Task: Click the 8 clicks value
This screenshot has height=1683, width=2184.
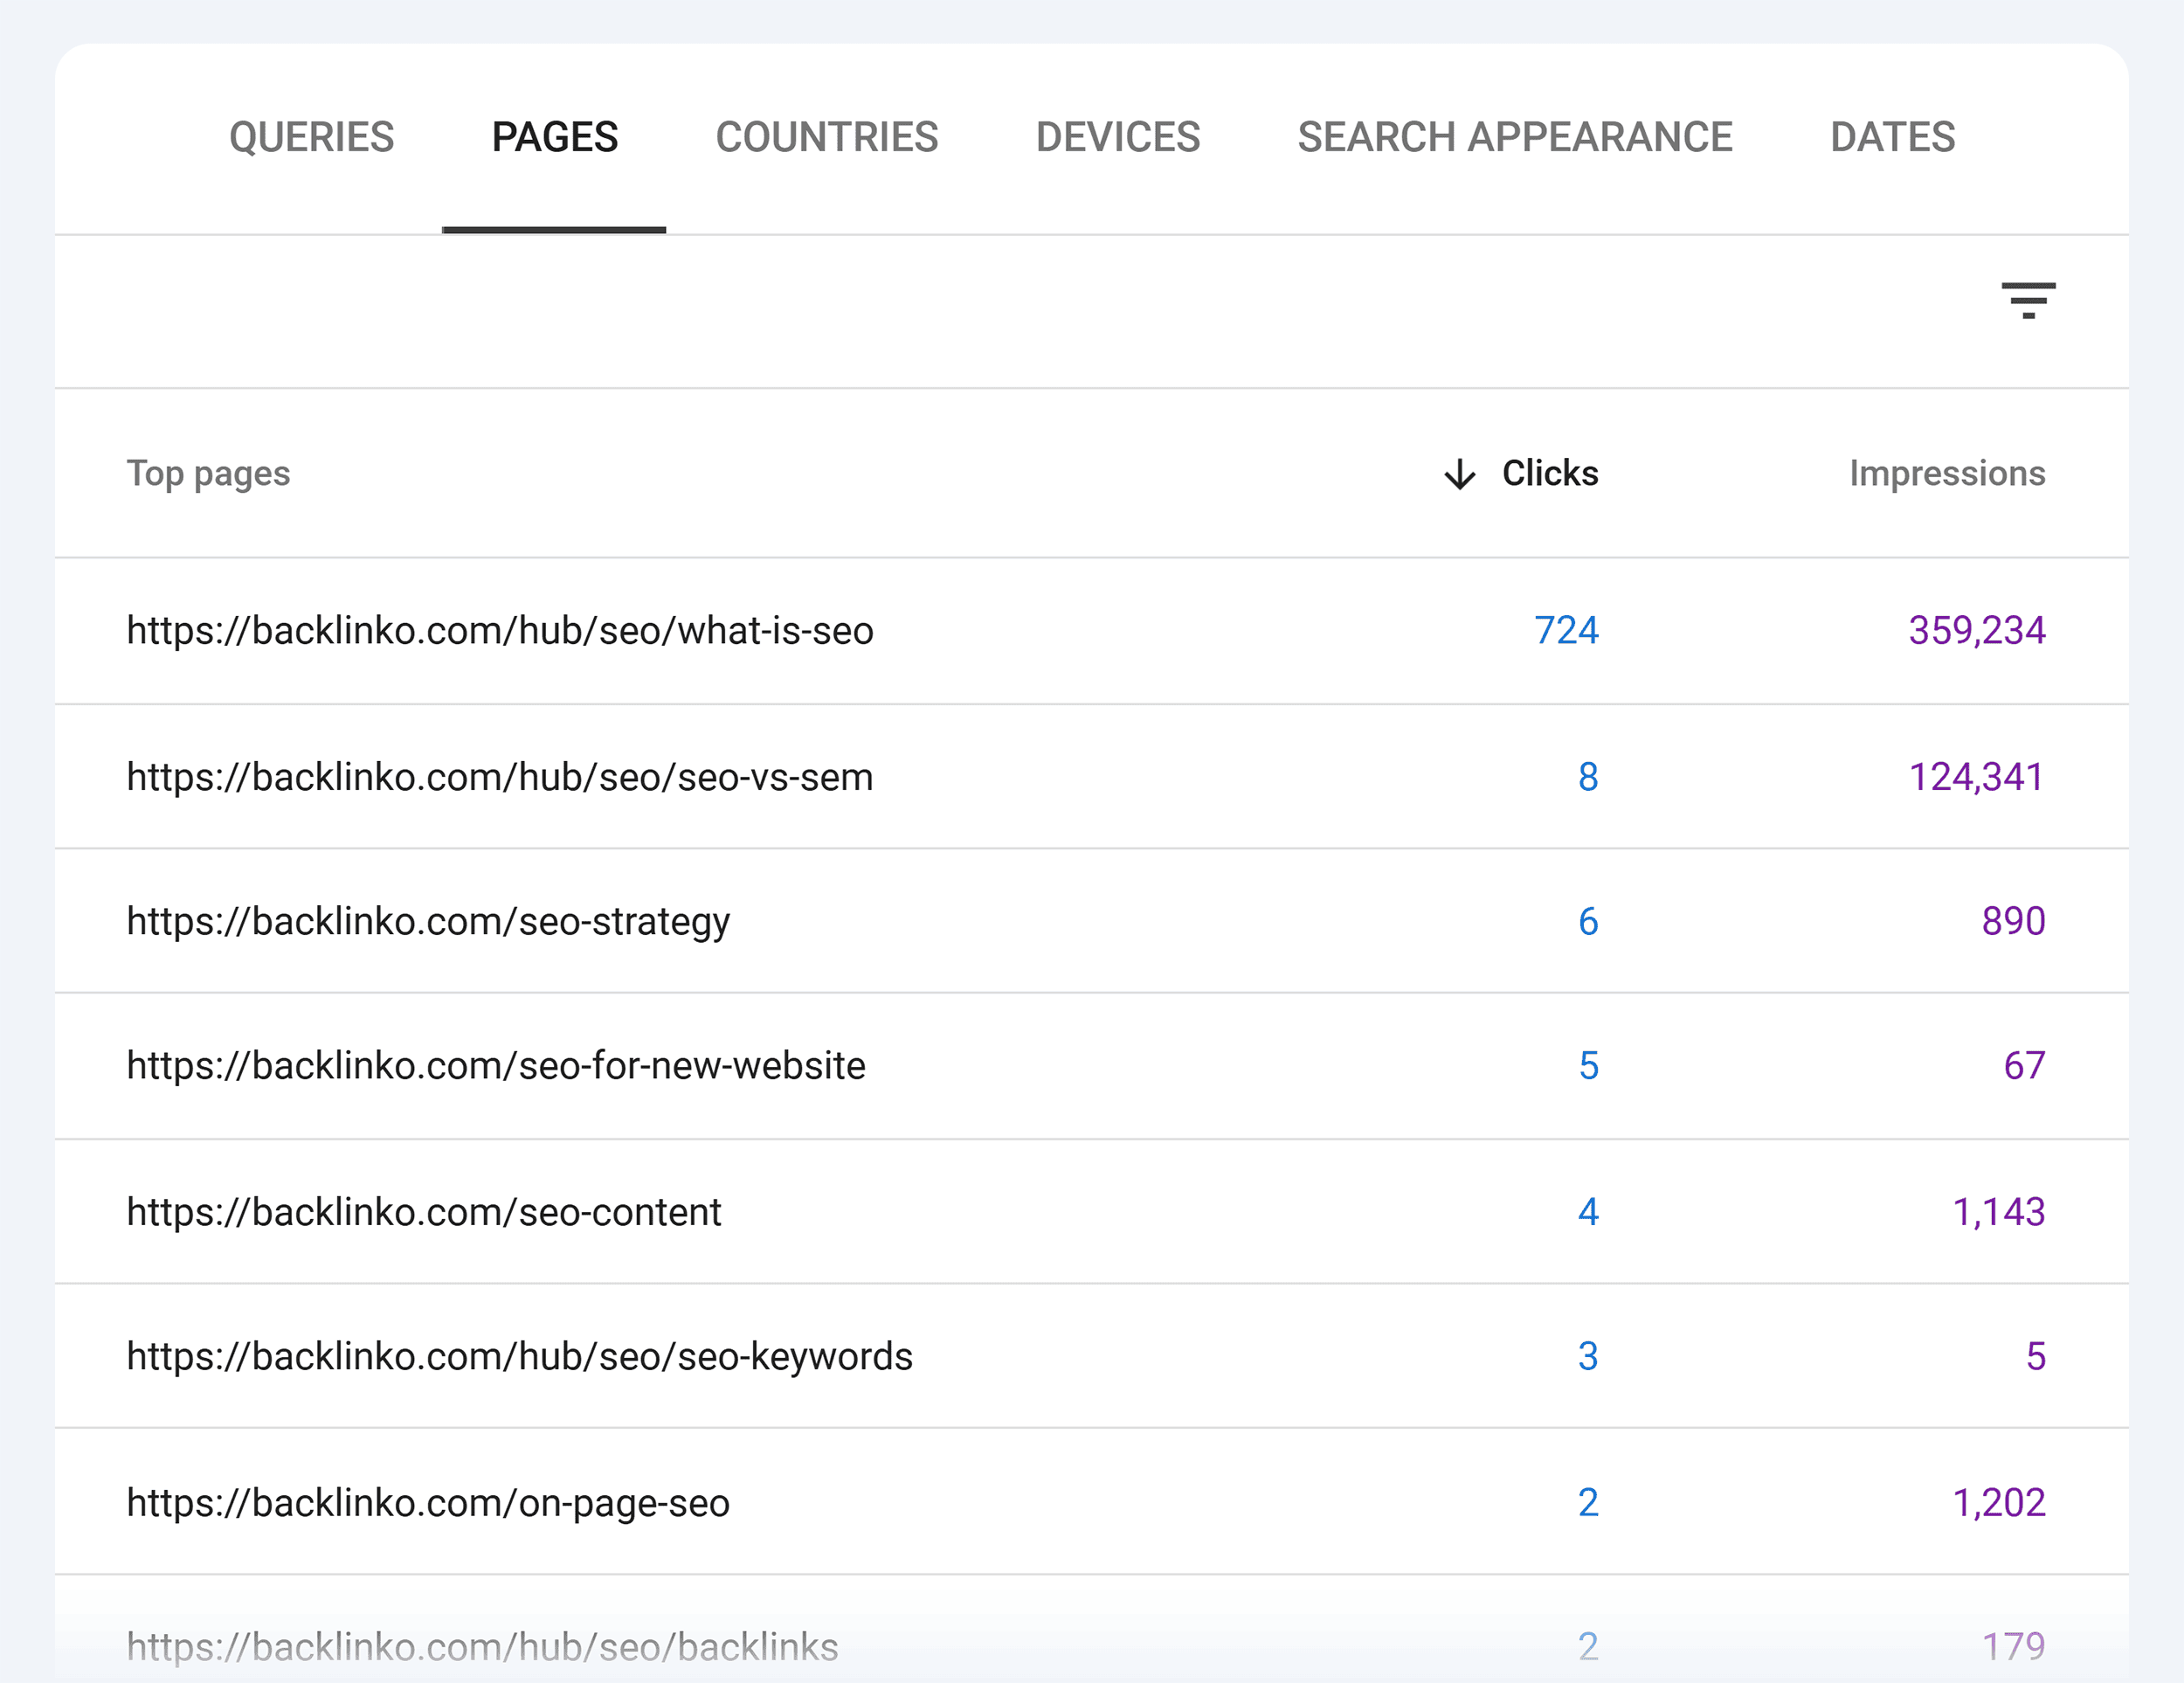Action: 1588,777
